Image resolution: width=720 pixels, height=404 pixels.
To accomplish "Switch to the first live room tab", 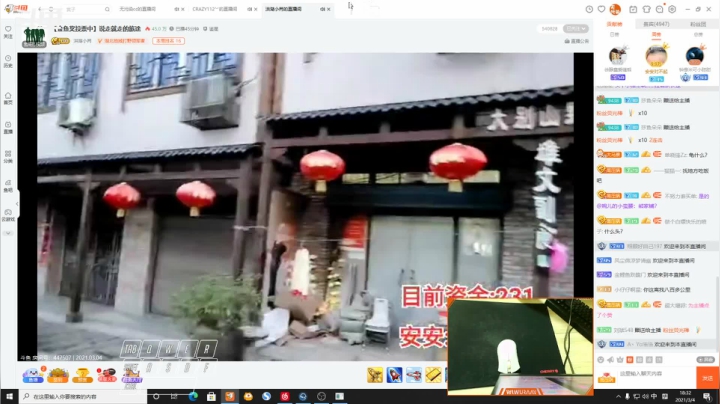I will click(x=147, y=9).
